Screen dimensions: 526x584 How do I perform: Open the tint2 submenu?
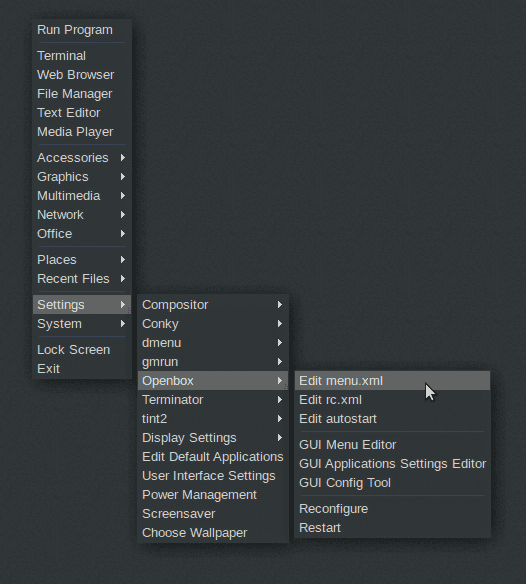click(213, 419)
